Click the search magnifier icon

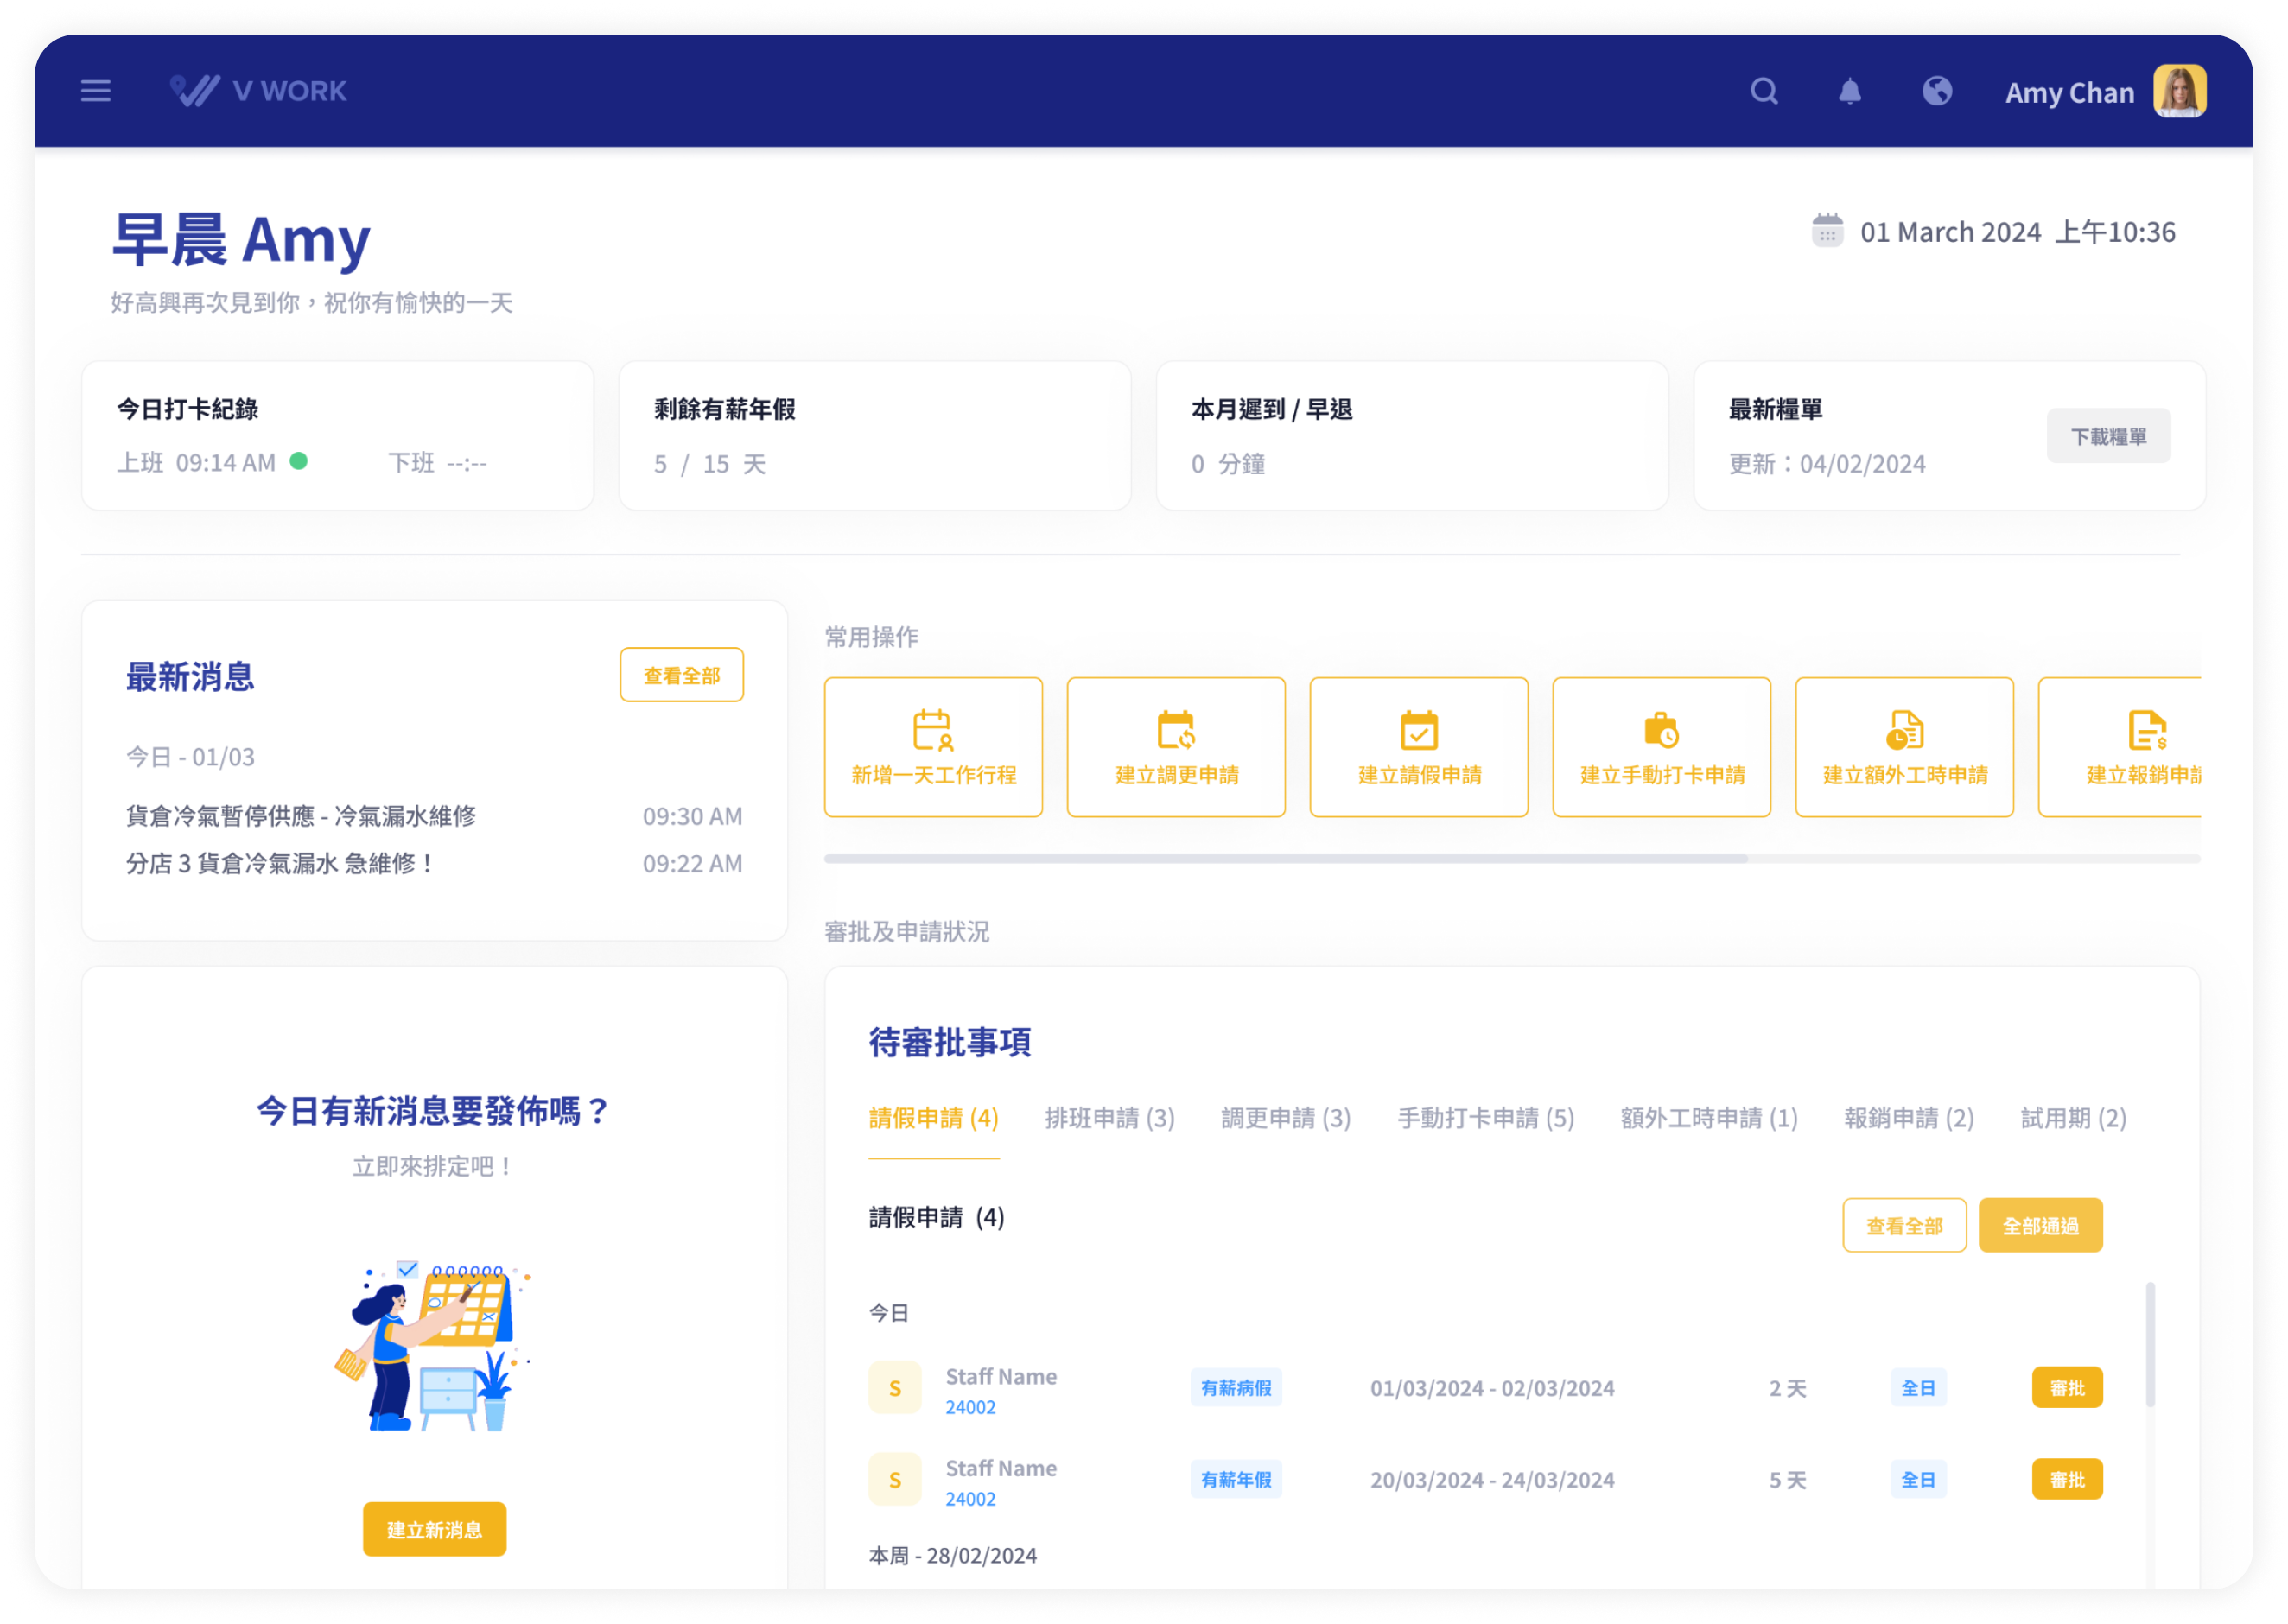[1764, 91]
